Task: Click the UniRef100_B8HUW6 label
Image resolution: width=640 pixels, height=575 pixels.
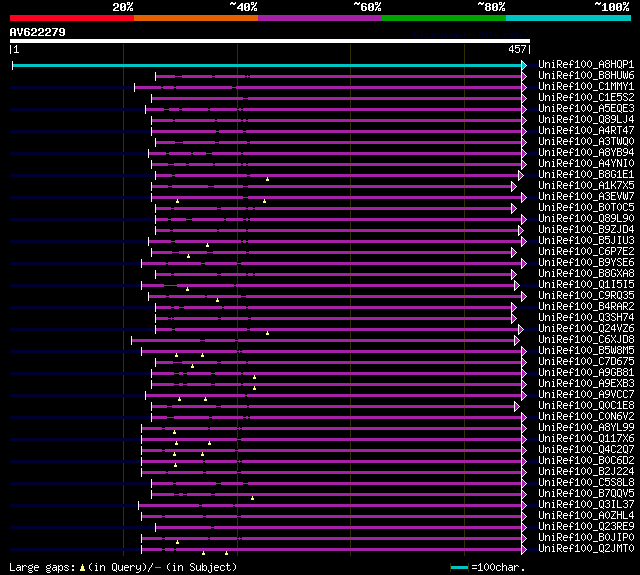Action: 586,75
